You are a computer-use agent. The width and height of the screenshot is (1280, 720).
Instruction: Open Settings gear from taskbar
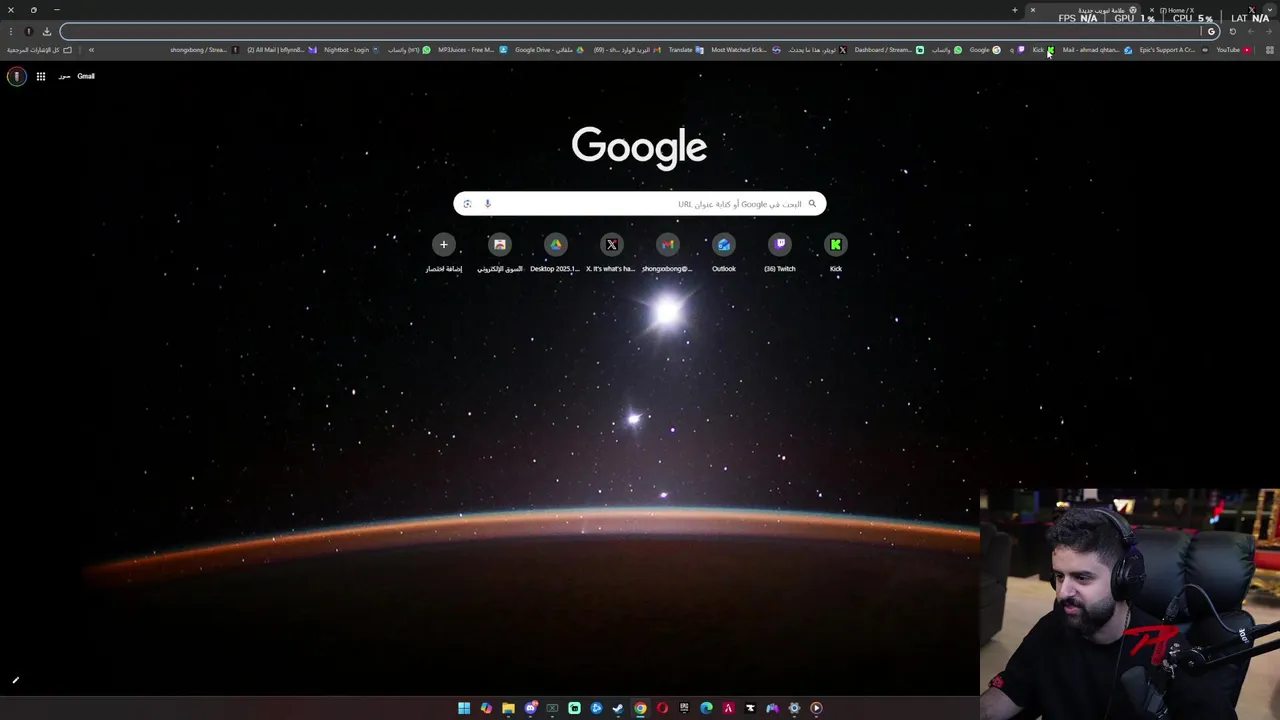point(794,708)
